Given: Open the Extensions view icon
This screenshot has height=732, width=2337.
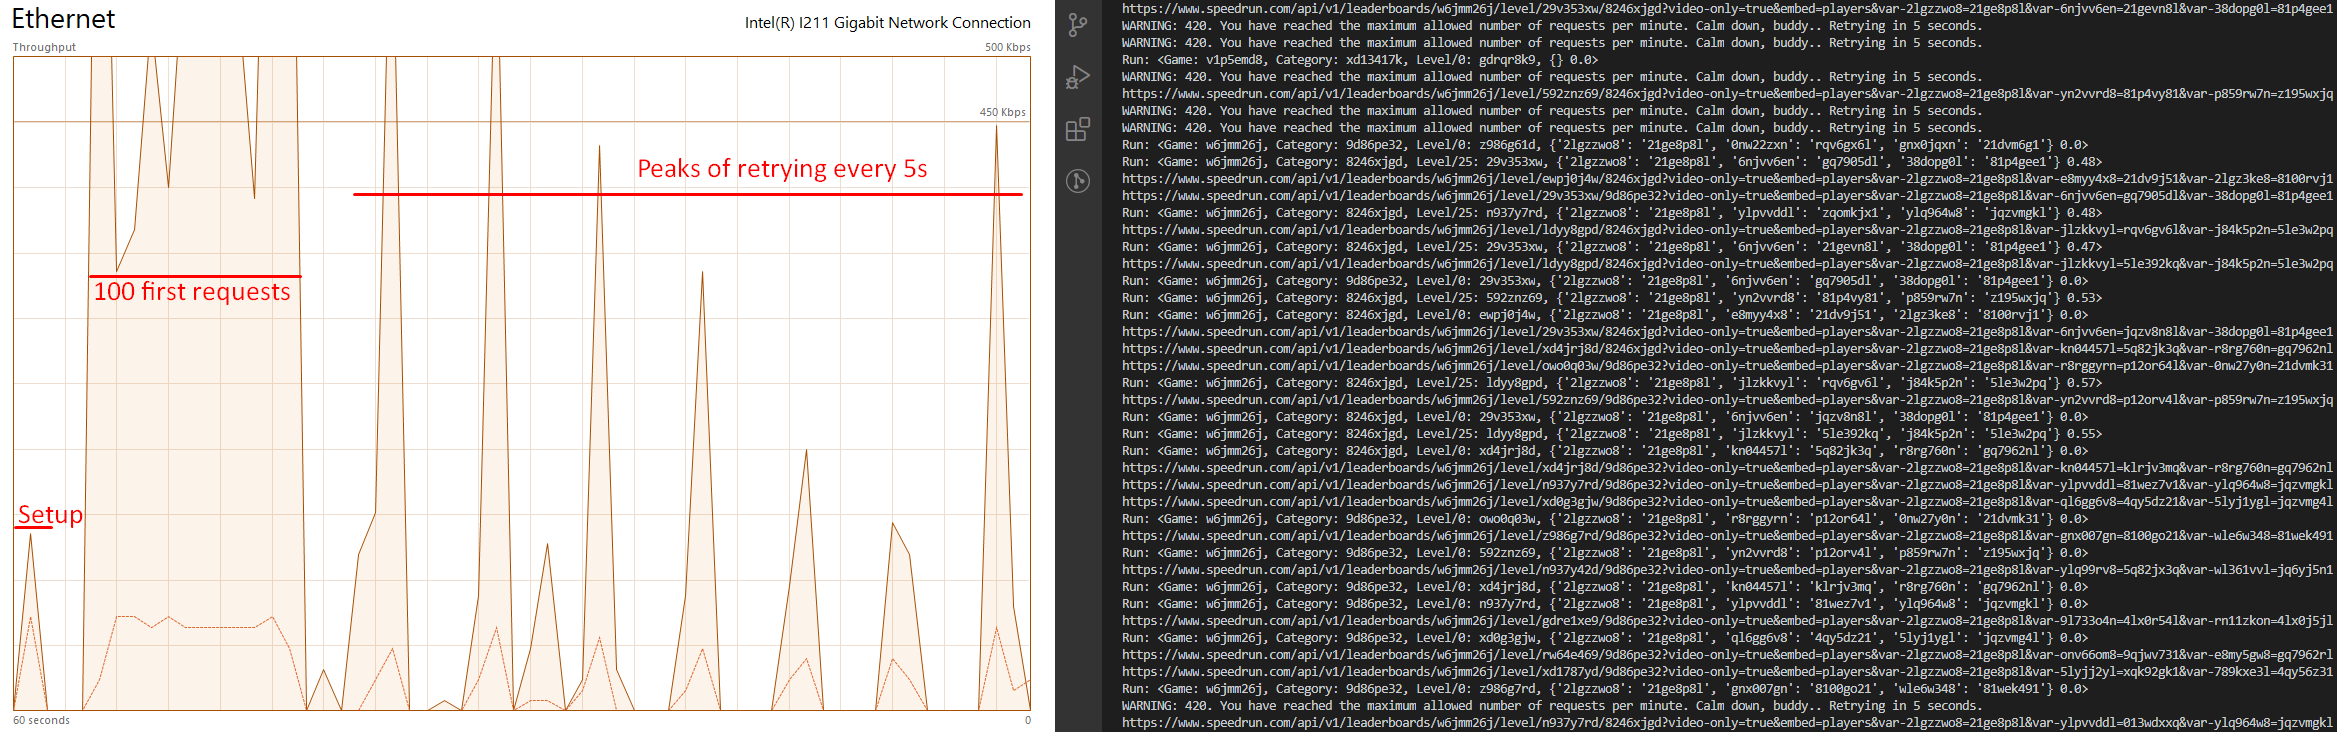Looking at the screenshot, I should [1077, 129].
